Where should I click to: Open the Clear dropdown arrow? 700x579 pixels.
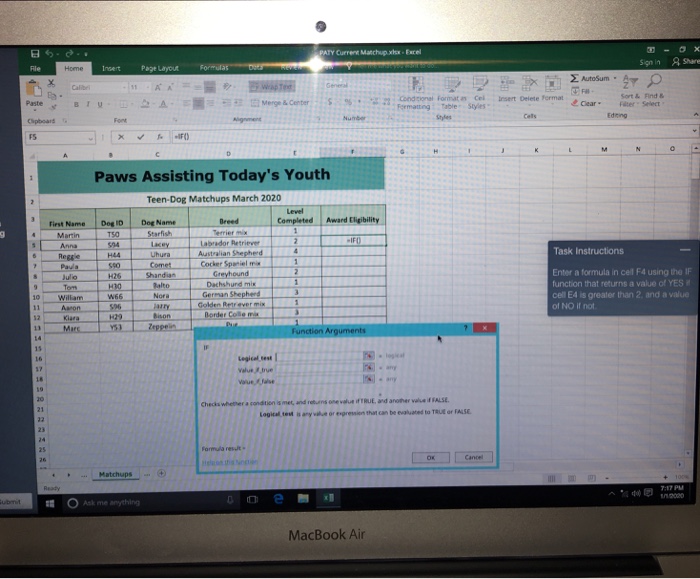click(600, 103)
